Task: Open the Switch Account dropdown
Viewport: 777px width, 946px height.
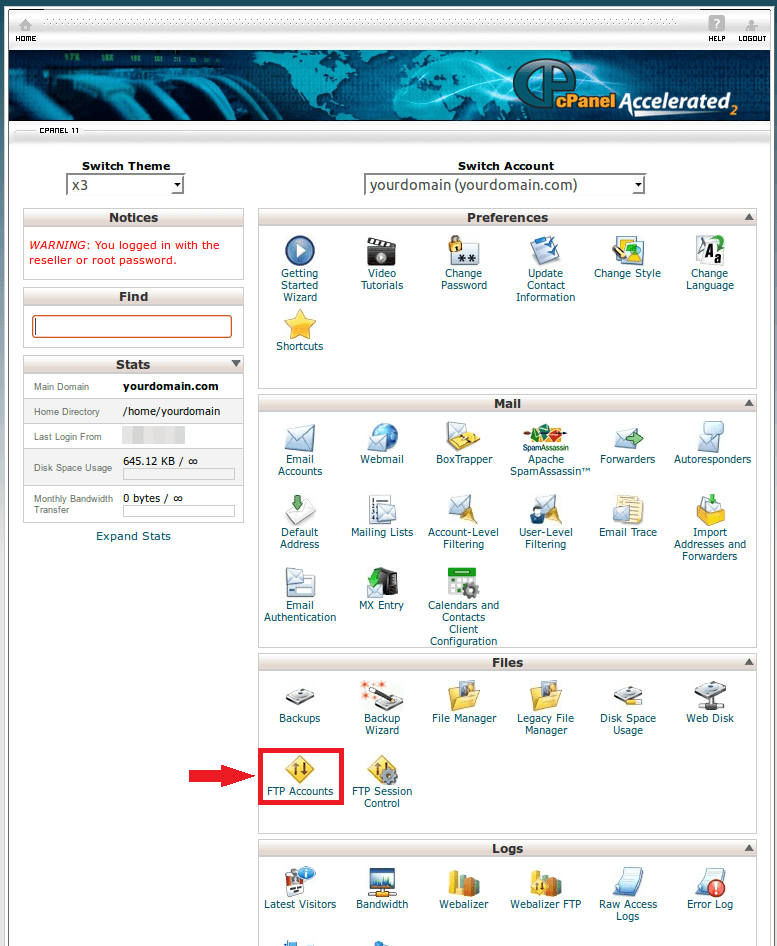Action: (505, 185)
